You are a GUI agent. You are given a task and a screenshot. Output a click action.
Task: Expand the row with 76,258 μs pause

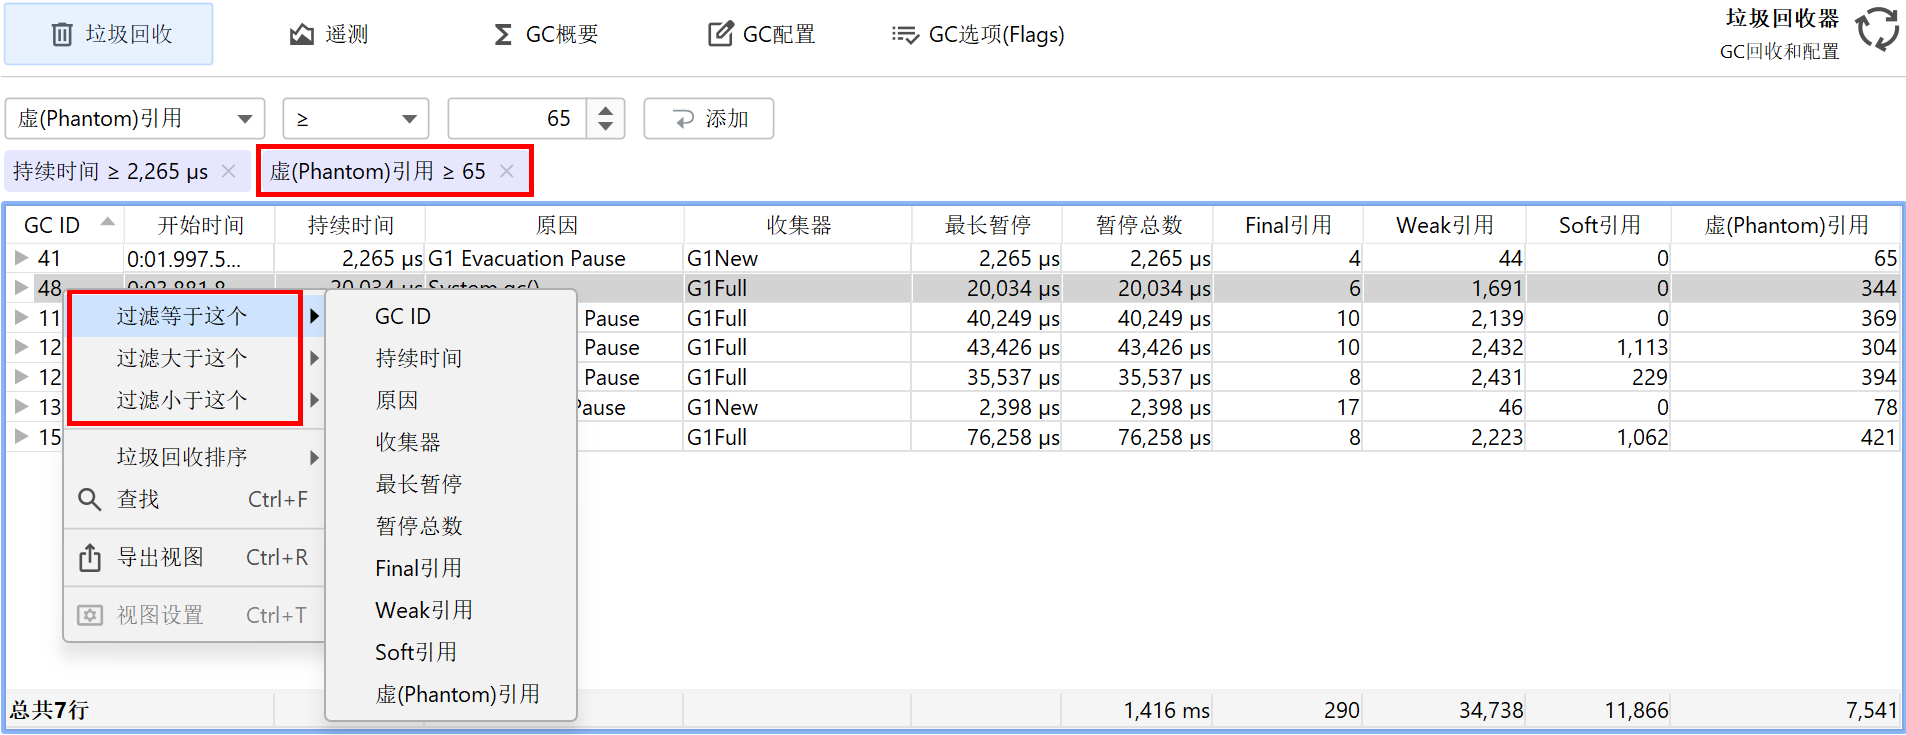click(21, 437)
